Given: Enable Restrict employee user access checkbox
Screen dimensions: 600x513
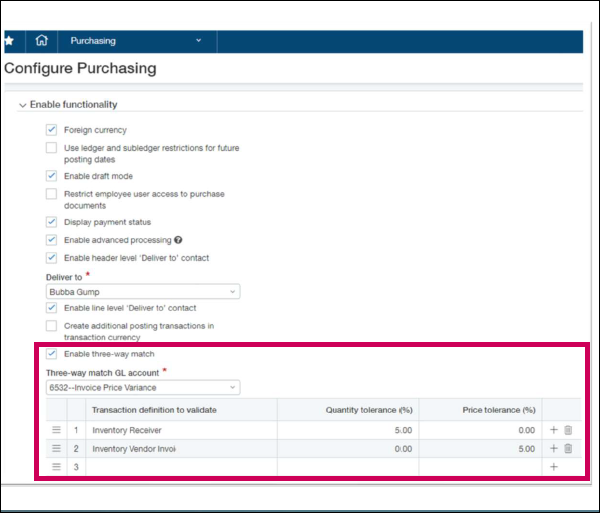Looking at the screenshot, I should (51, 194).
